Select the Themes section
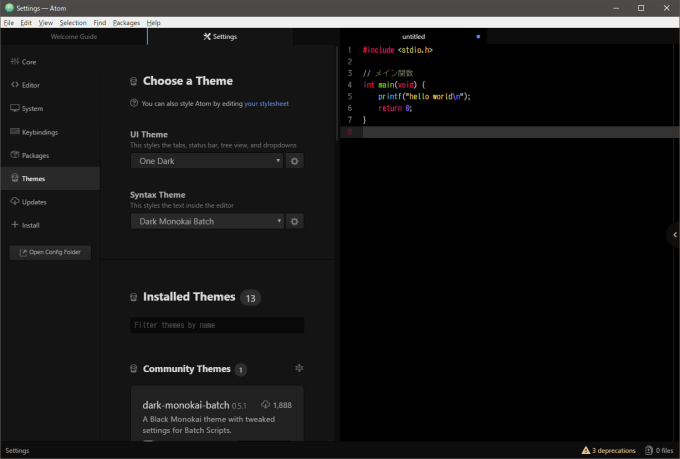Screen dimensions: 680x459 pyautogui.click(x=50, y=178)
